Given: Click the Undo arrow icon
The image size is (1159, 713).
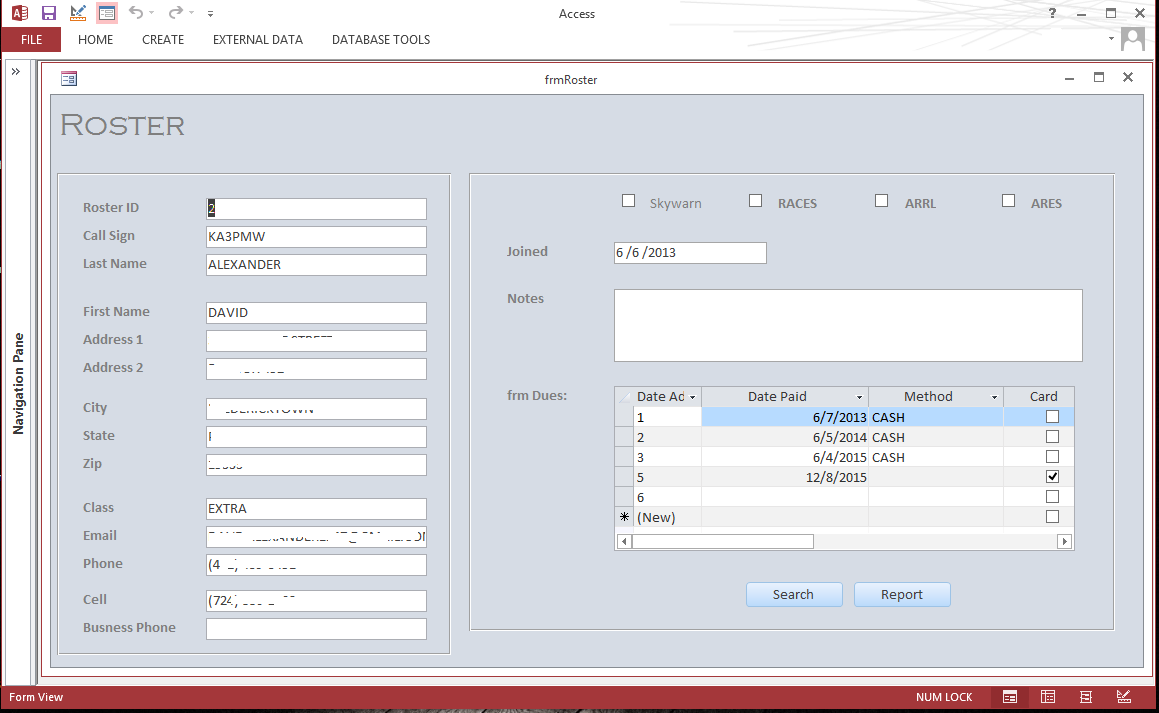Looking at the screenshot, I should point(135,13).
